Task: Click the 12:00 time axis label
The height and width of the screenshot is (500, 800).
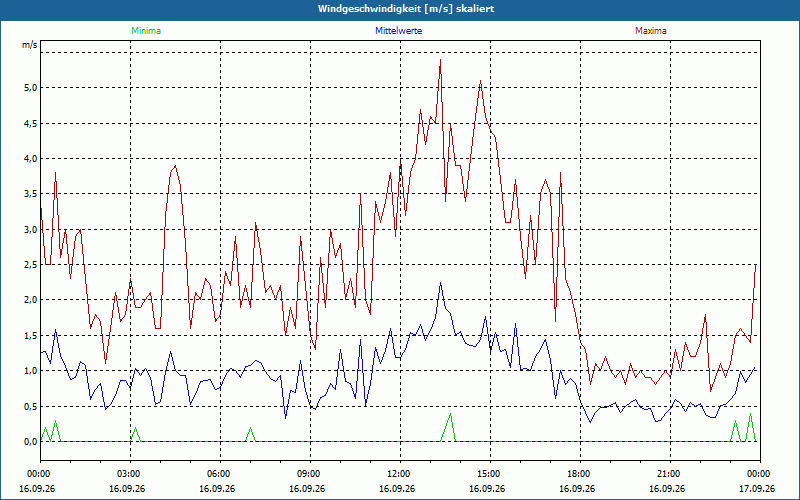Action: pyautogui.click(x=399, y=474)
